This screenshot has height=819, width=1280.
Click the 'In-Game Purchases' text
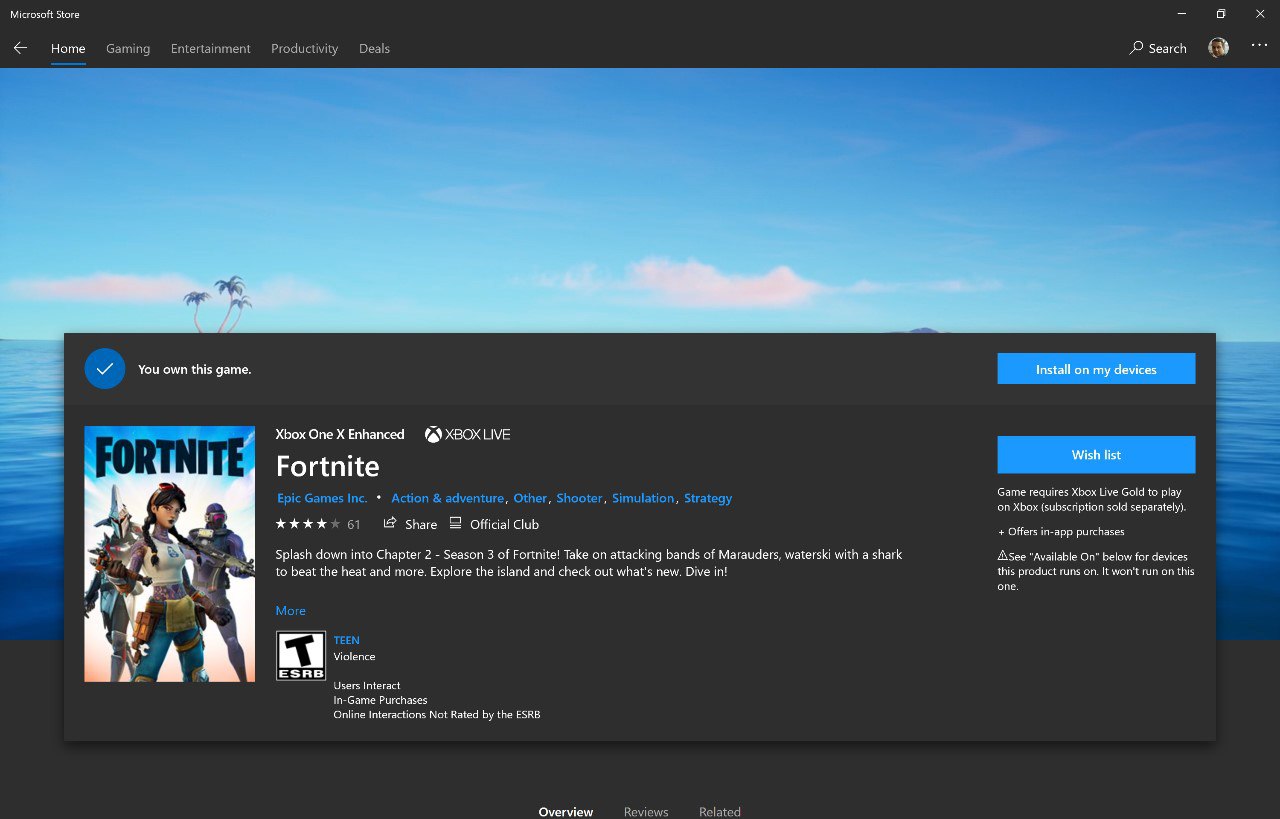pos(380,700)
